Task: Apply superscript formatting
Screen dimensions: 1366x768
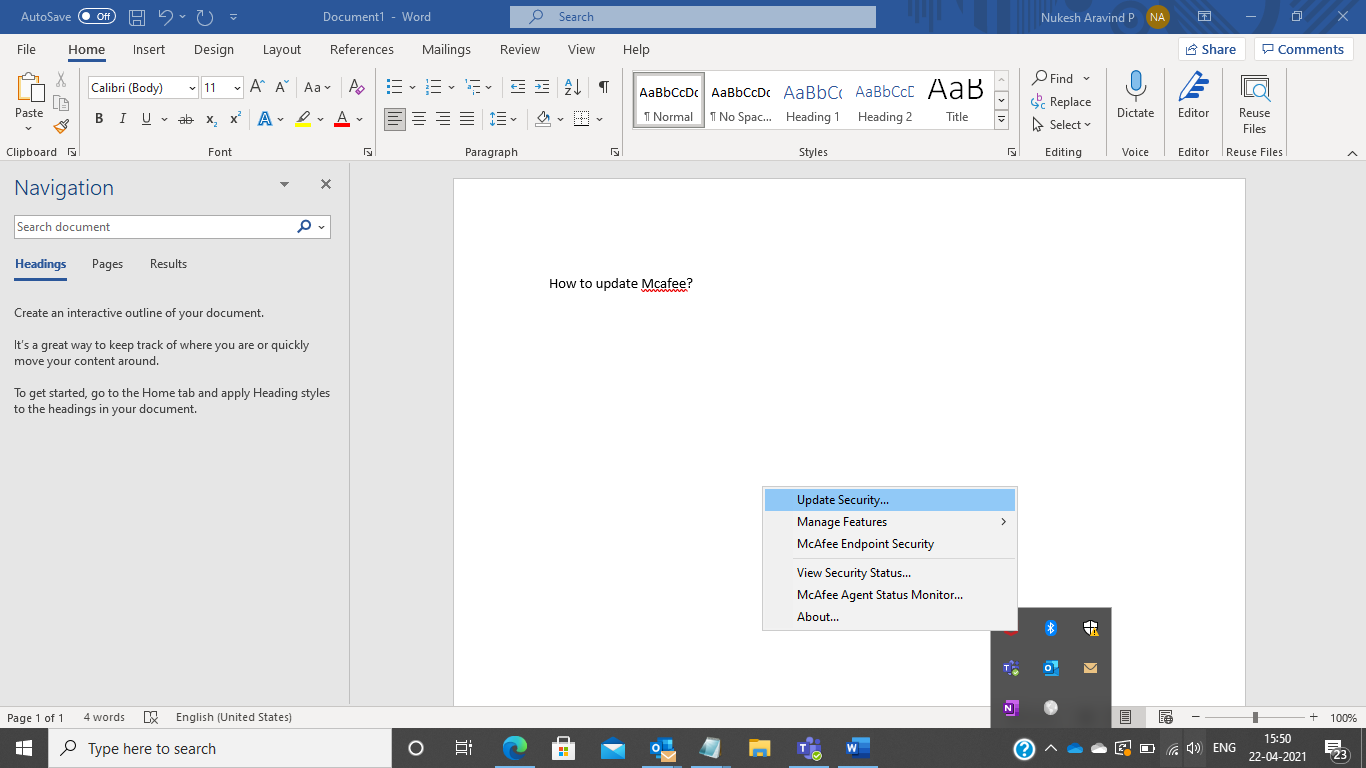Action: [x=235, y=119]
